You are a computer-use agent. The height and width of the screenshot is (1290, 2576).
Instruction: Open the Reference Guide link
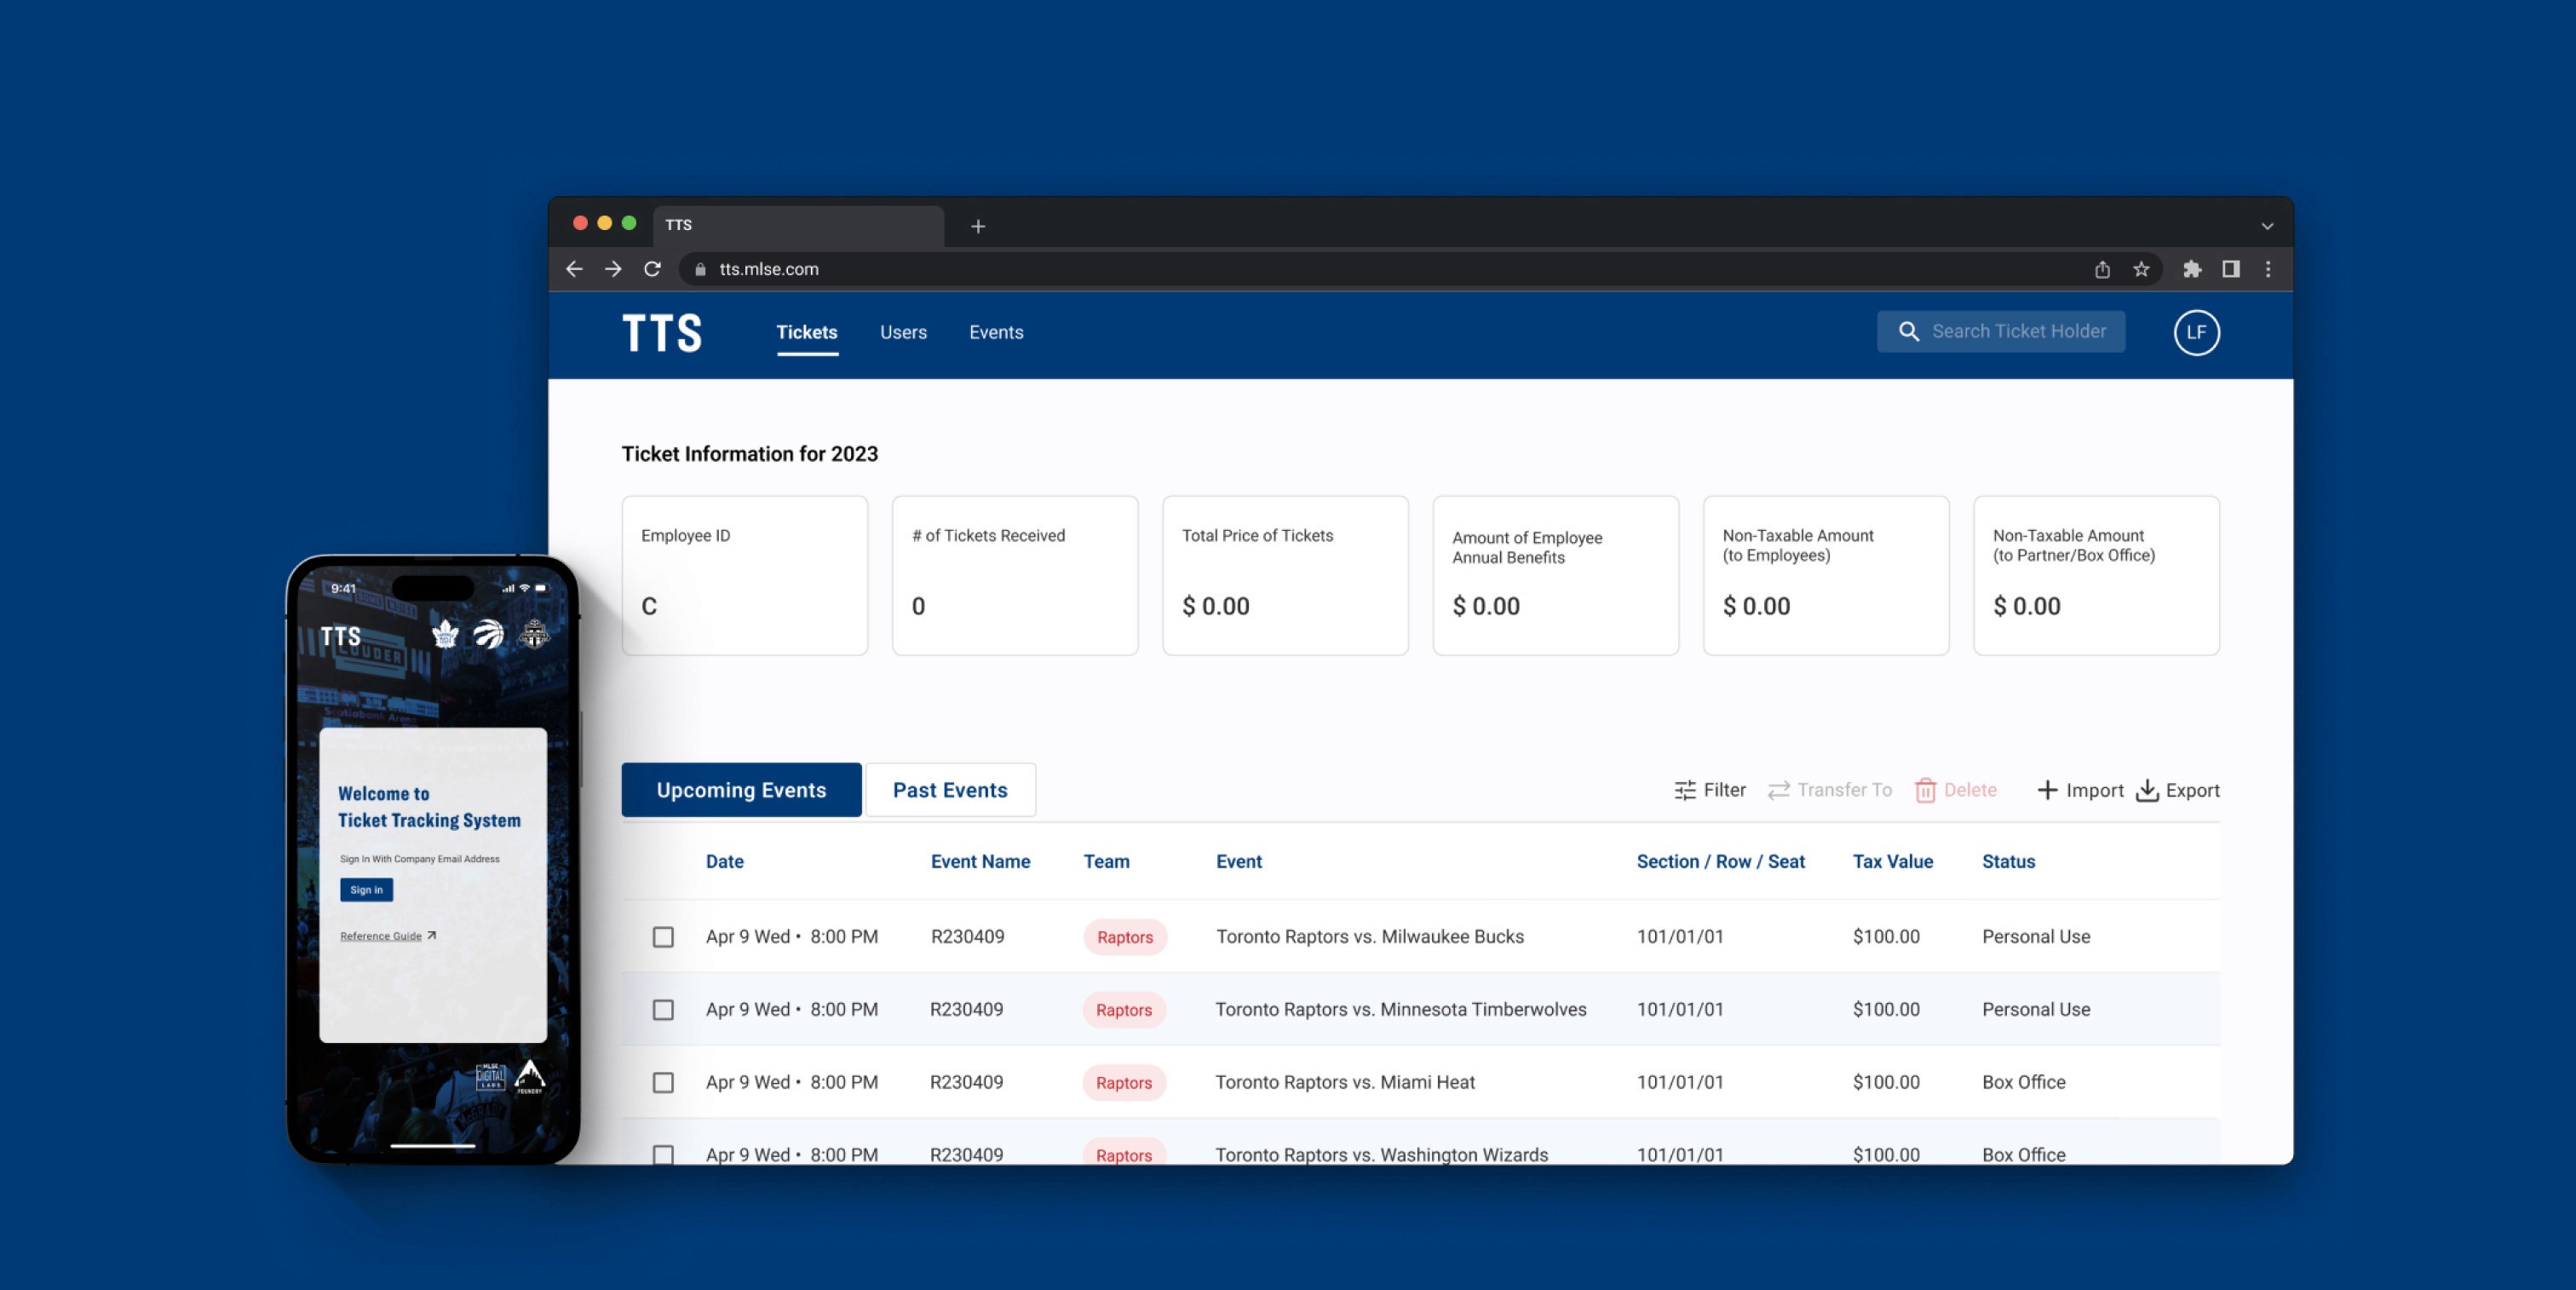[381, 936]
